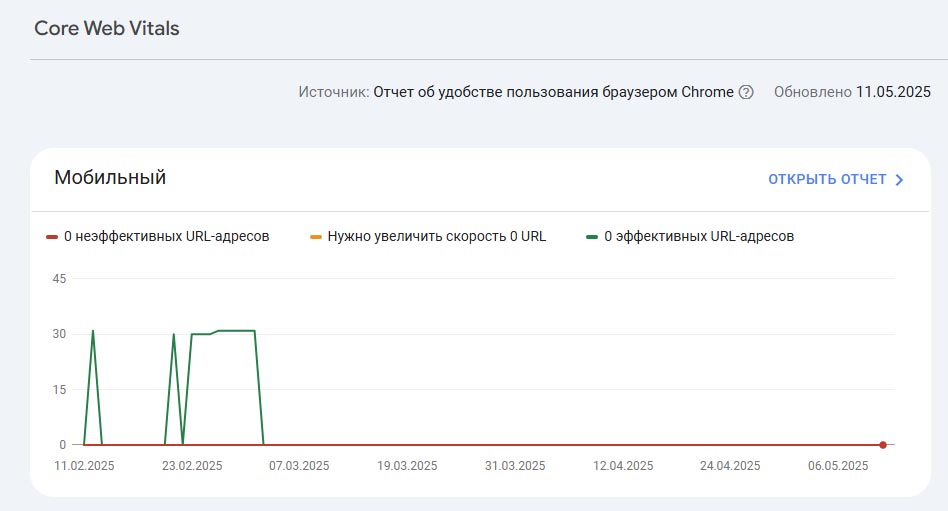Click the first green spike peak near 11.02.2025
This screenshot has height=511, width=948.
(x=93, y=331)
